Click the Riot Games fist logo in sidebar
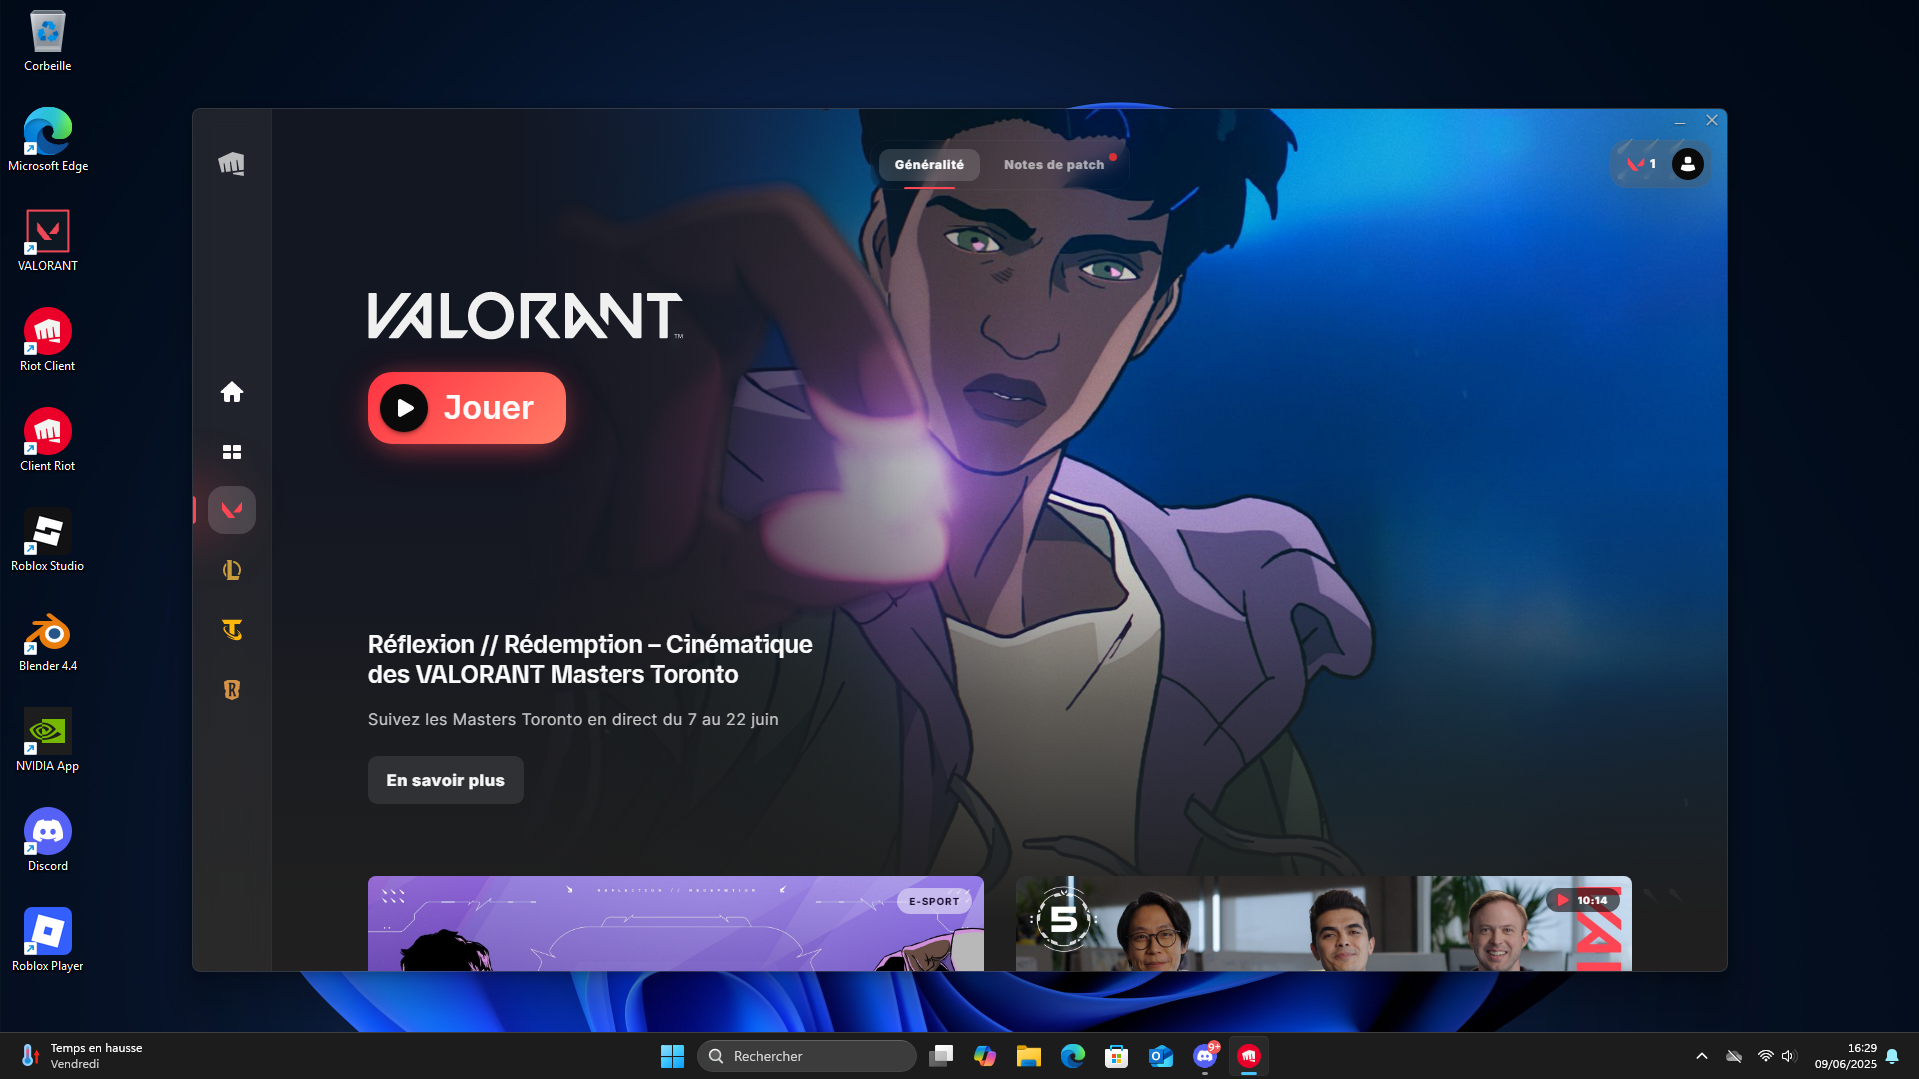1919x1079 pixels. pos(231,164)
